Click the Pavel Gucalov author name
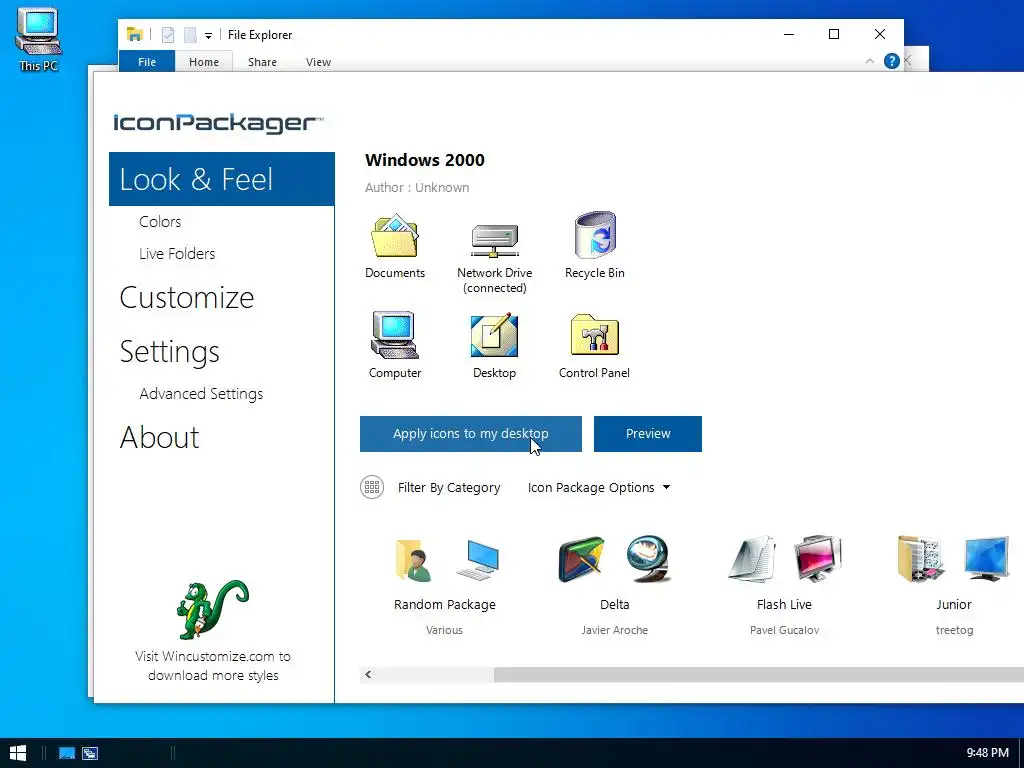Screen dimensions: 1024x768 (x=784, y=630)
